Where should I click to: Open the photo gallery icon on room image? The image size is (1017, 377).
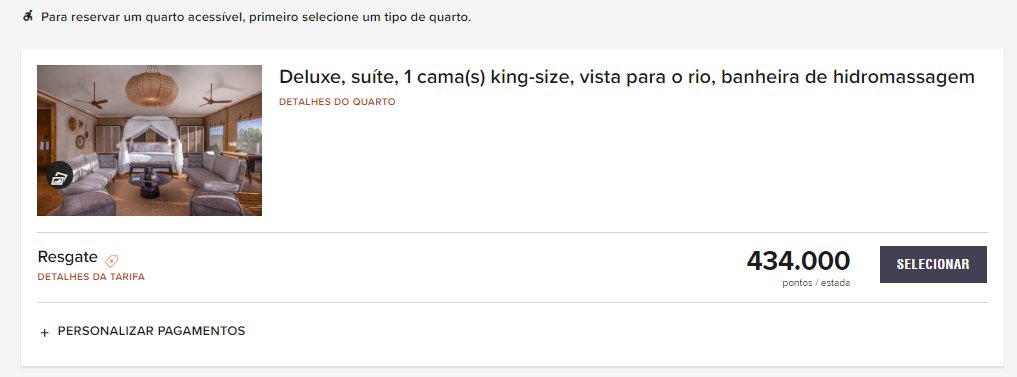point(59,176)
